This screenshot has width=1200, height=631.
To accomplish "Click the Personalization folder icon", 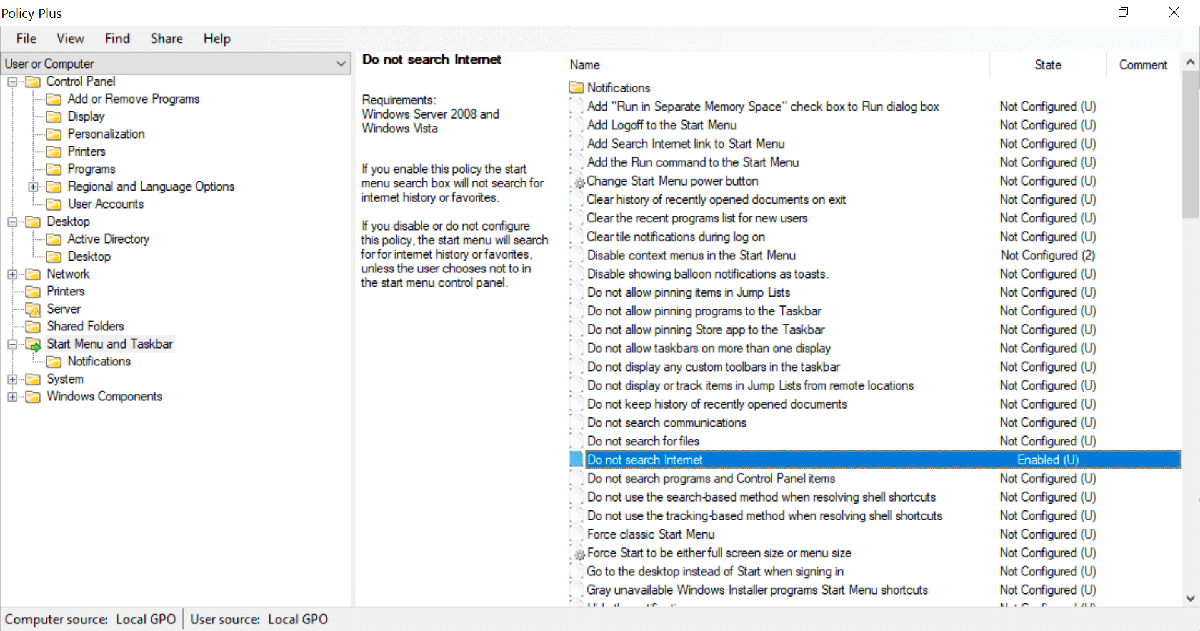I will 53,134.
